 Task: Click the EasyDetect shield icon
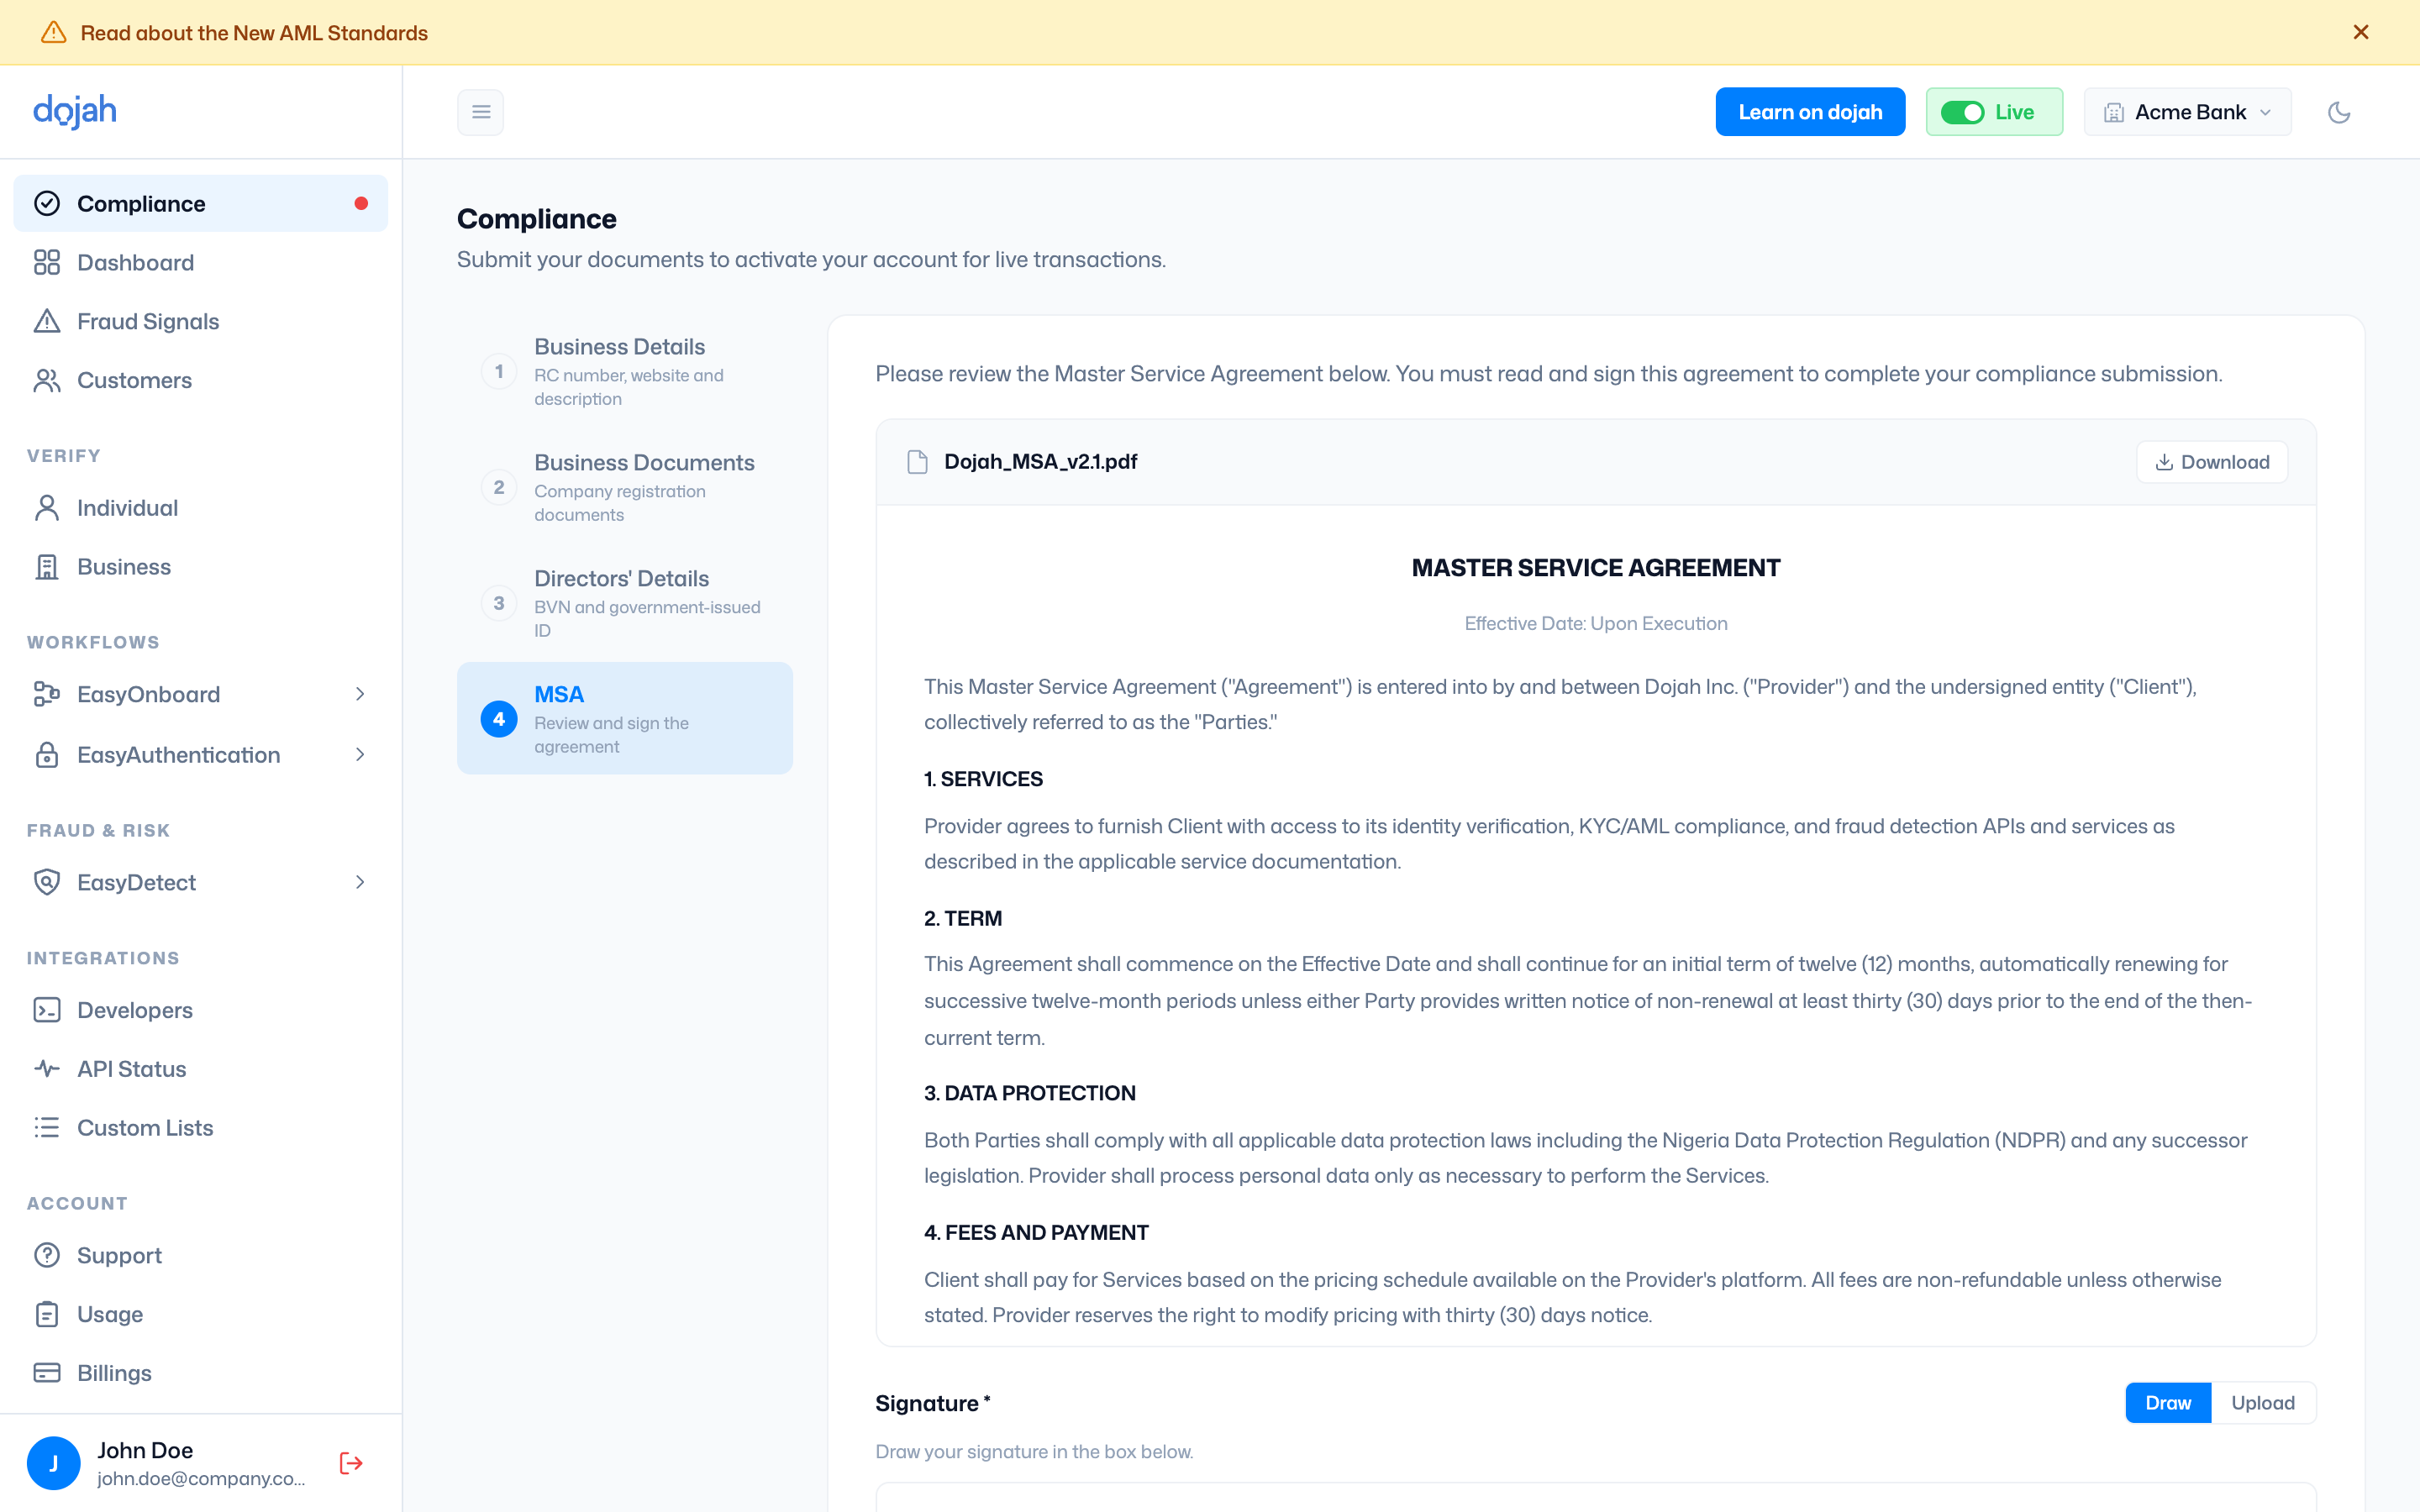coord(47,882)
